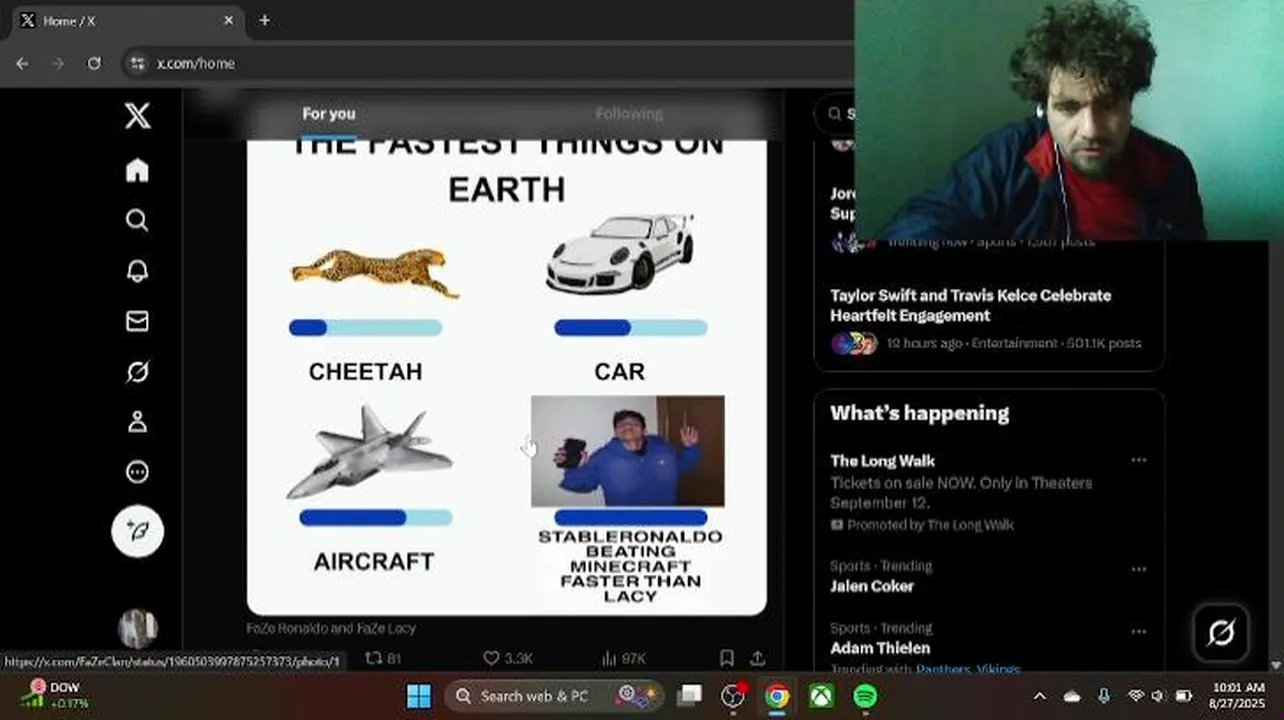Viewport: 1284px width, 720px height.
Task: Click microphone tray icon
Action: tap(1104, 696)
